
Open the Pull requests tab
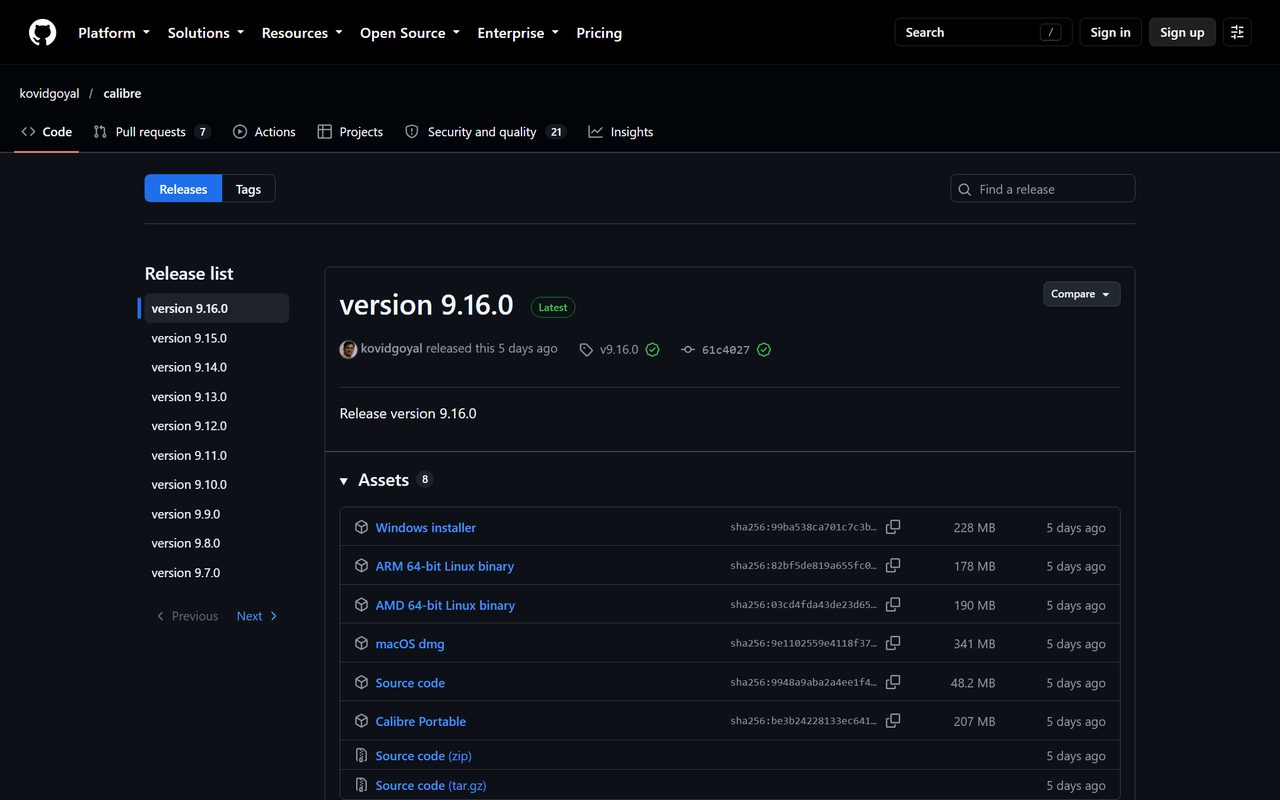151,132
